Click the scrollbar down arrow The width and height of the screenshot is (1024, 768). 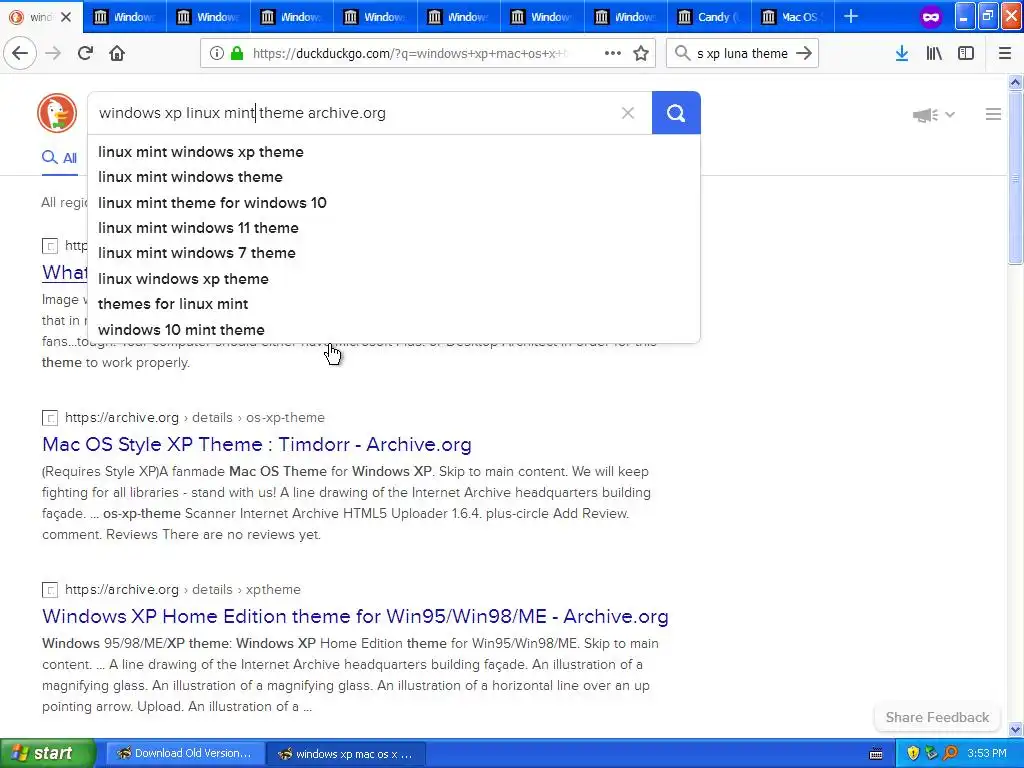coord(1015,729)
